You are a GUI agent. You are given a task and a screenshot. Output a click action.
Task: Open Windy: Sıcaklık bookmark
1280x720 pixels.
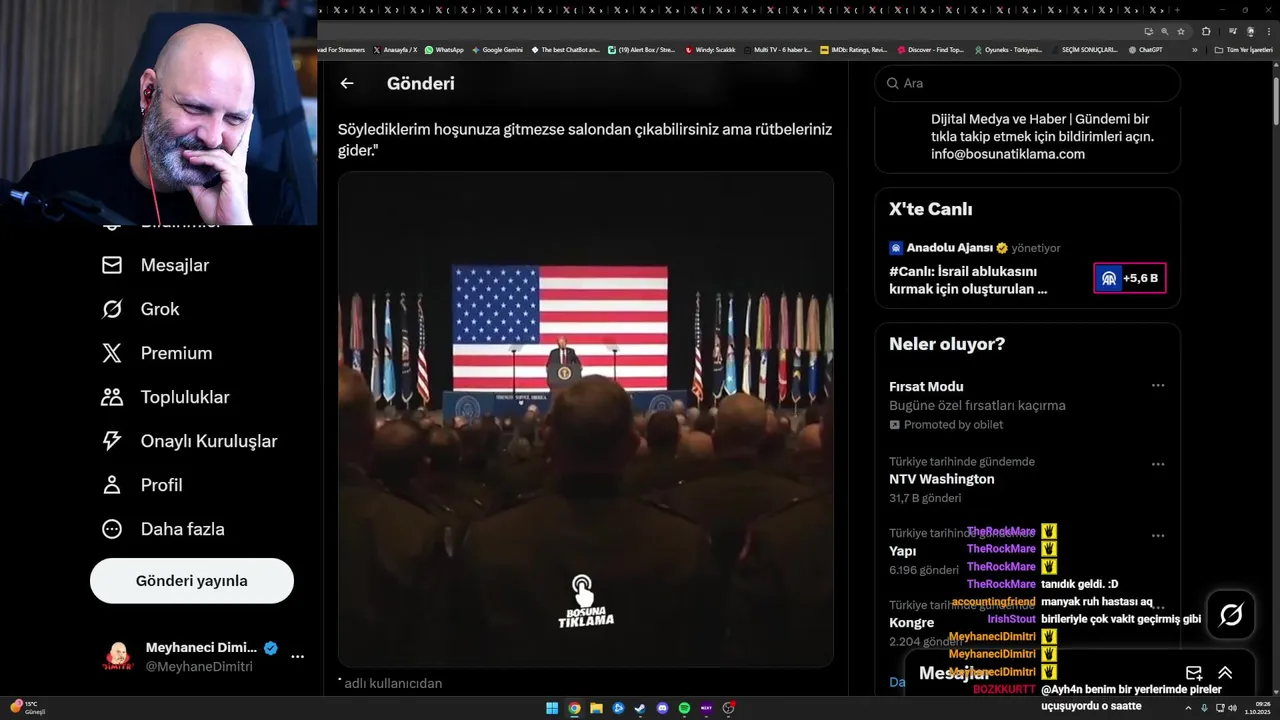[710, 50]
